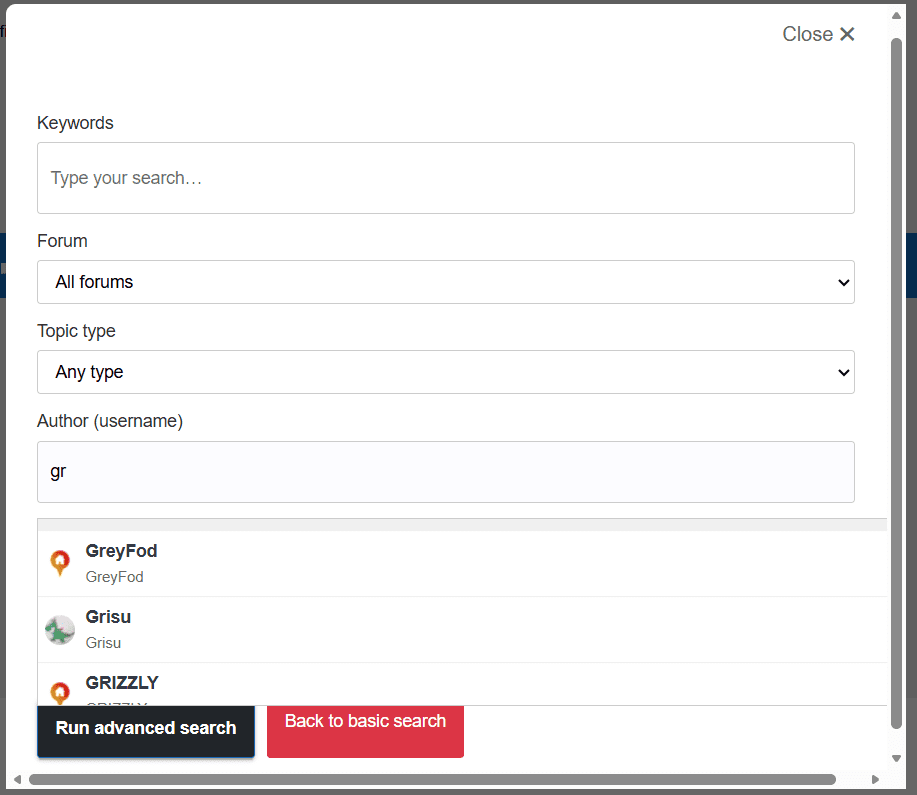Click the horizontal scrollbar right arrow
Viewport: 917px width, 795px height.
tap(876, 779)
